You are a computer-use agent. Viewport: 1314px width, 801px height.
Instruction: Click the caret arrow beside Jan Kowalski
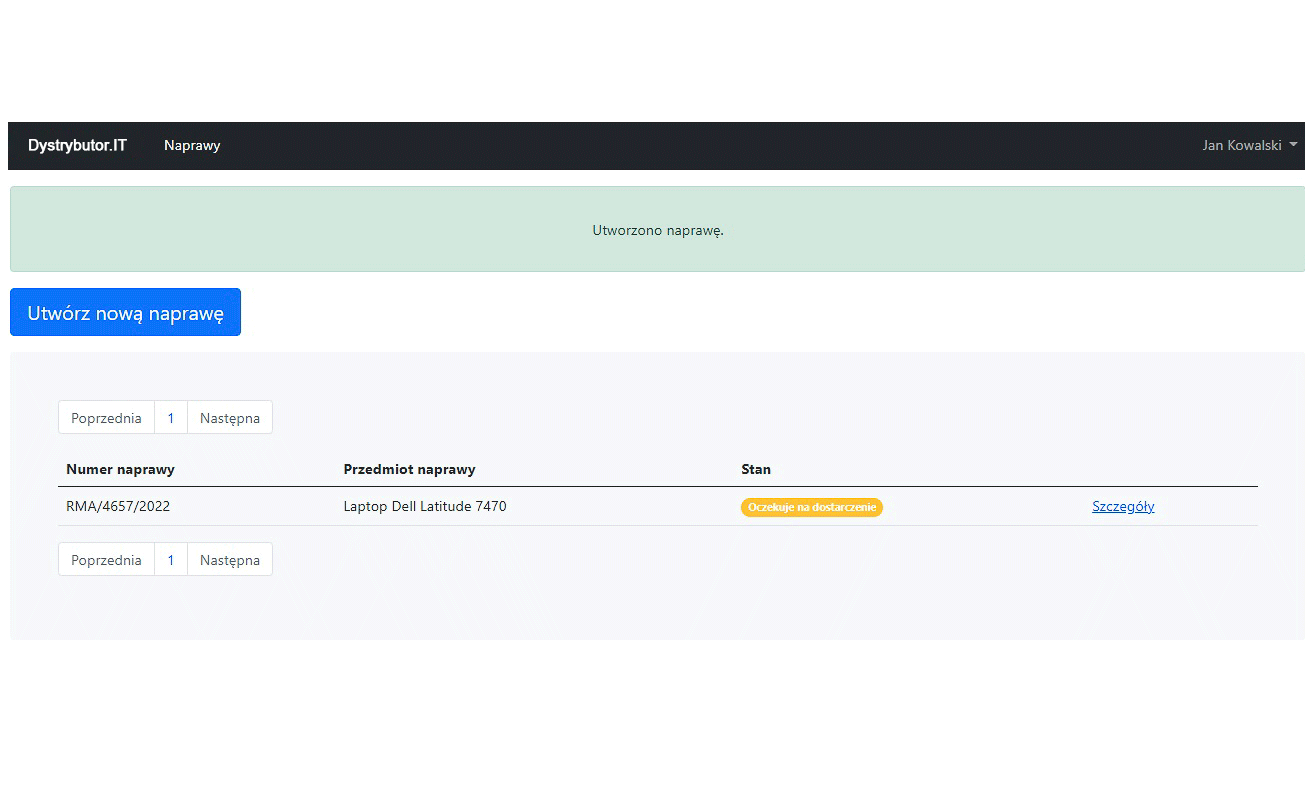pyautogui.click(x=1293, y=145)
